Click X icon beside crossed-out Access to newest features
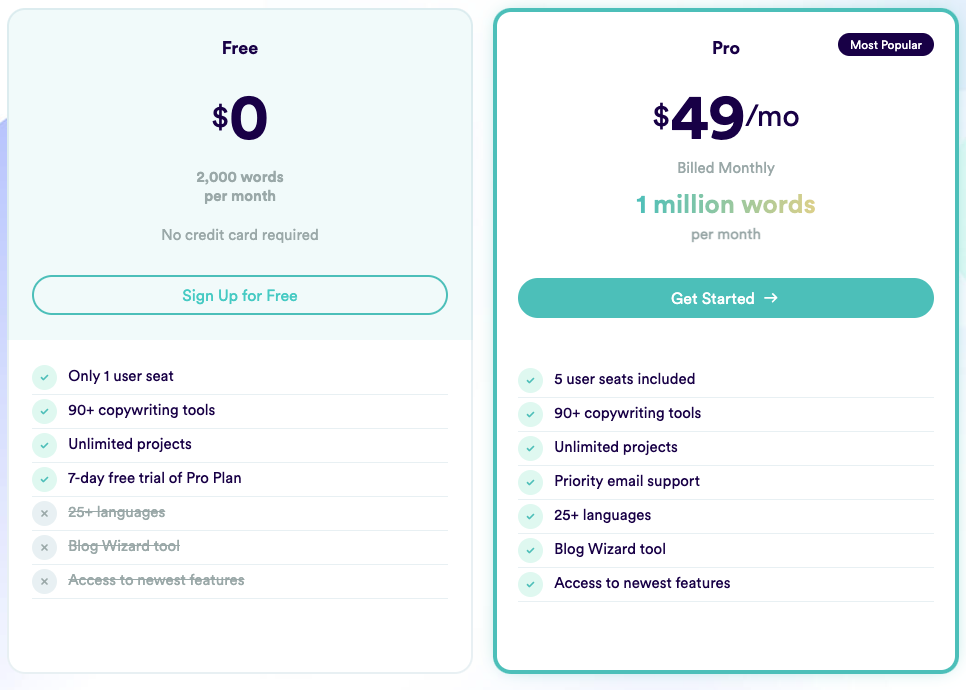This screenshot has height=690, width=966. click(x=44, y=581)
